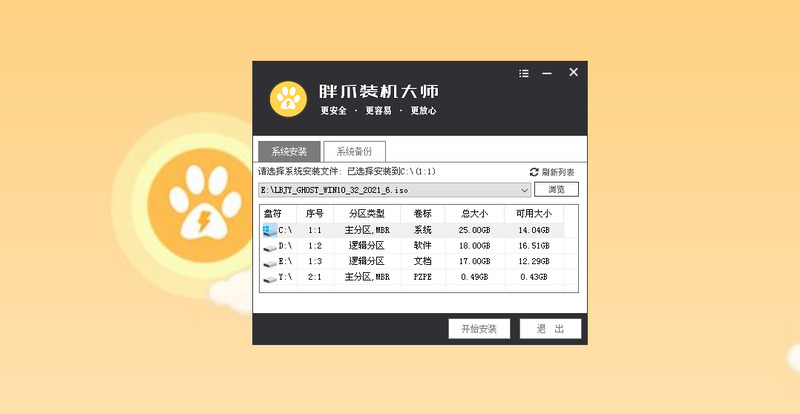This screenshot has width=800, height=414.
Task: Click the 文档 volume label cell
Action: click(x=423, y=261)
